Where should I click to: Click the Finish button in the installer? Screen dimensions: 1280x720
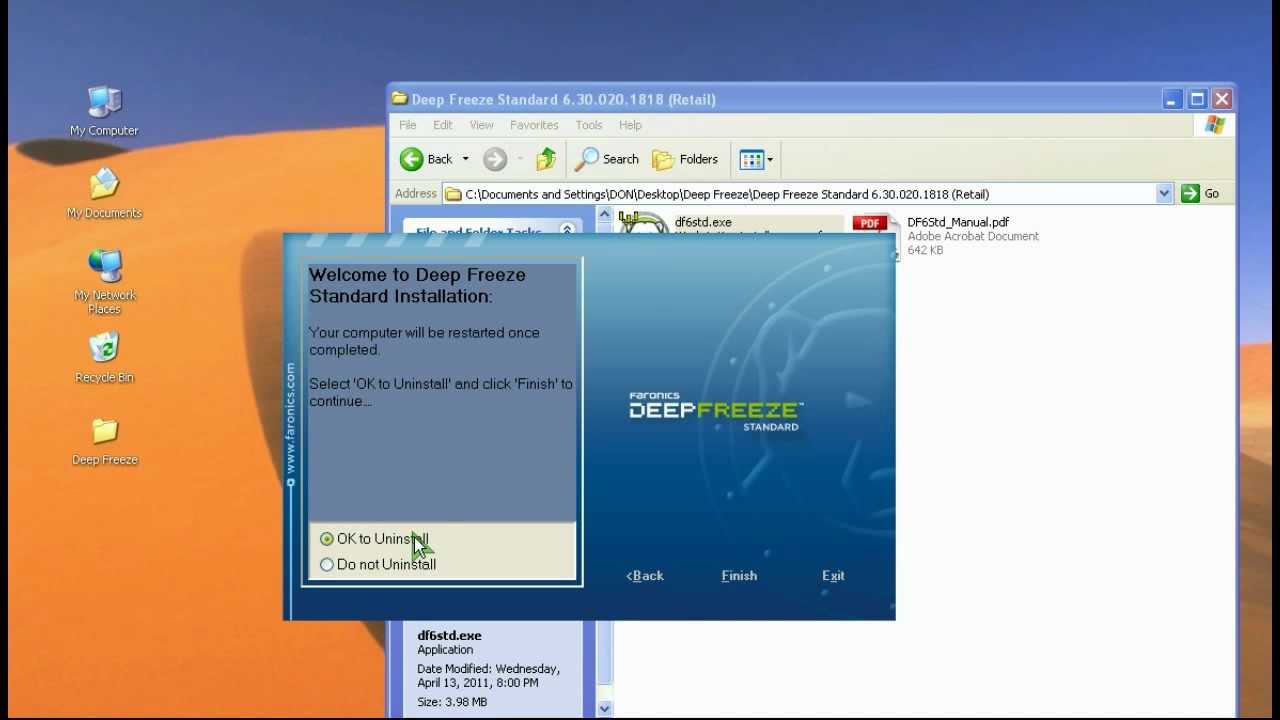(x=739, y=575)
